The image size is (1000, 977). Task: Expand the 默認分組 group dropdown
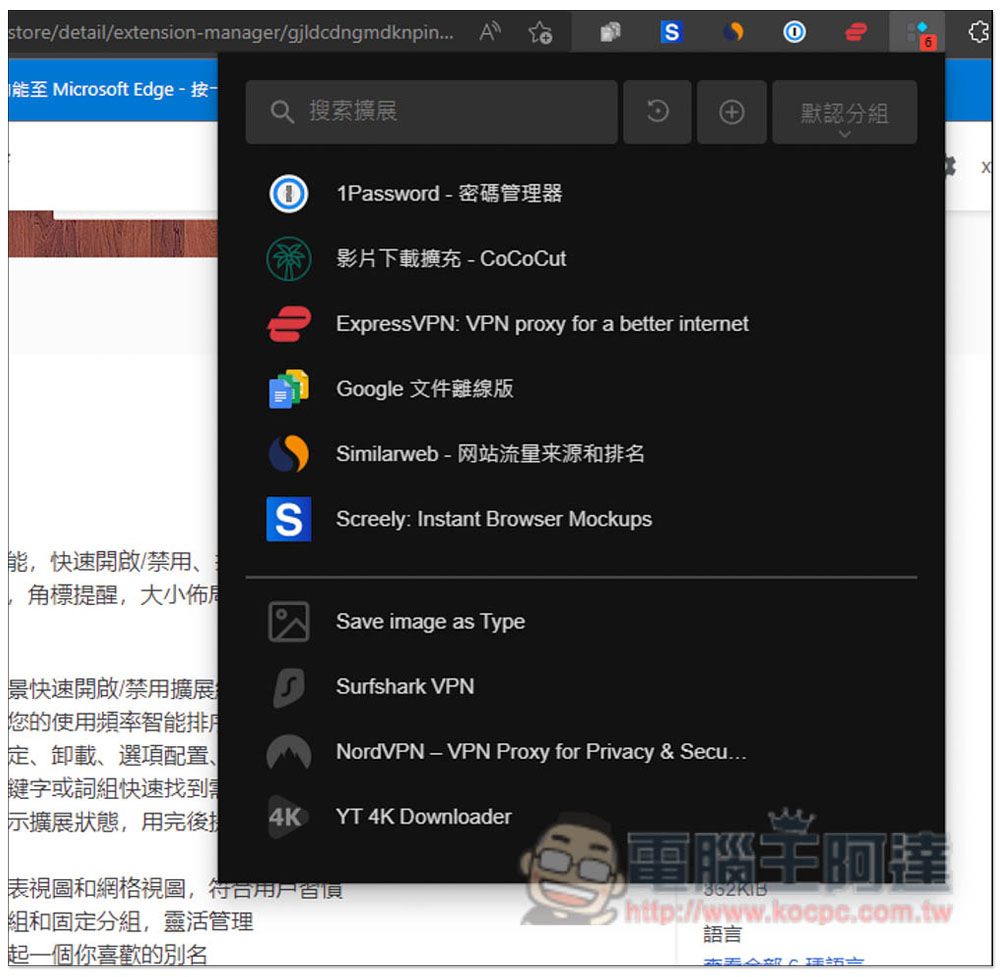pyautogui.click(x=844, y=112)
